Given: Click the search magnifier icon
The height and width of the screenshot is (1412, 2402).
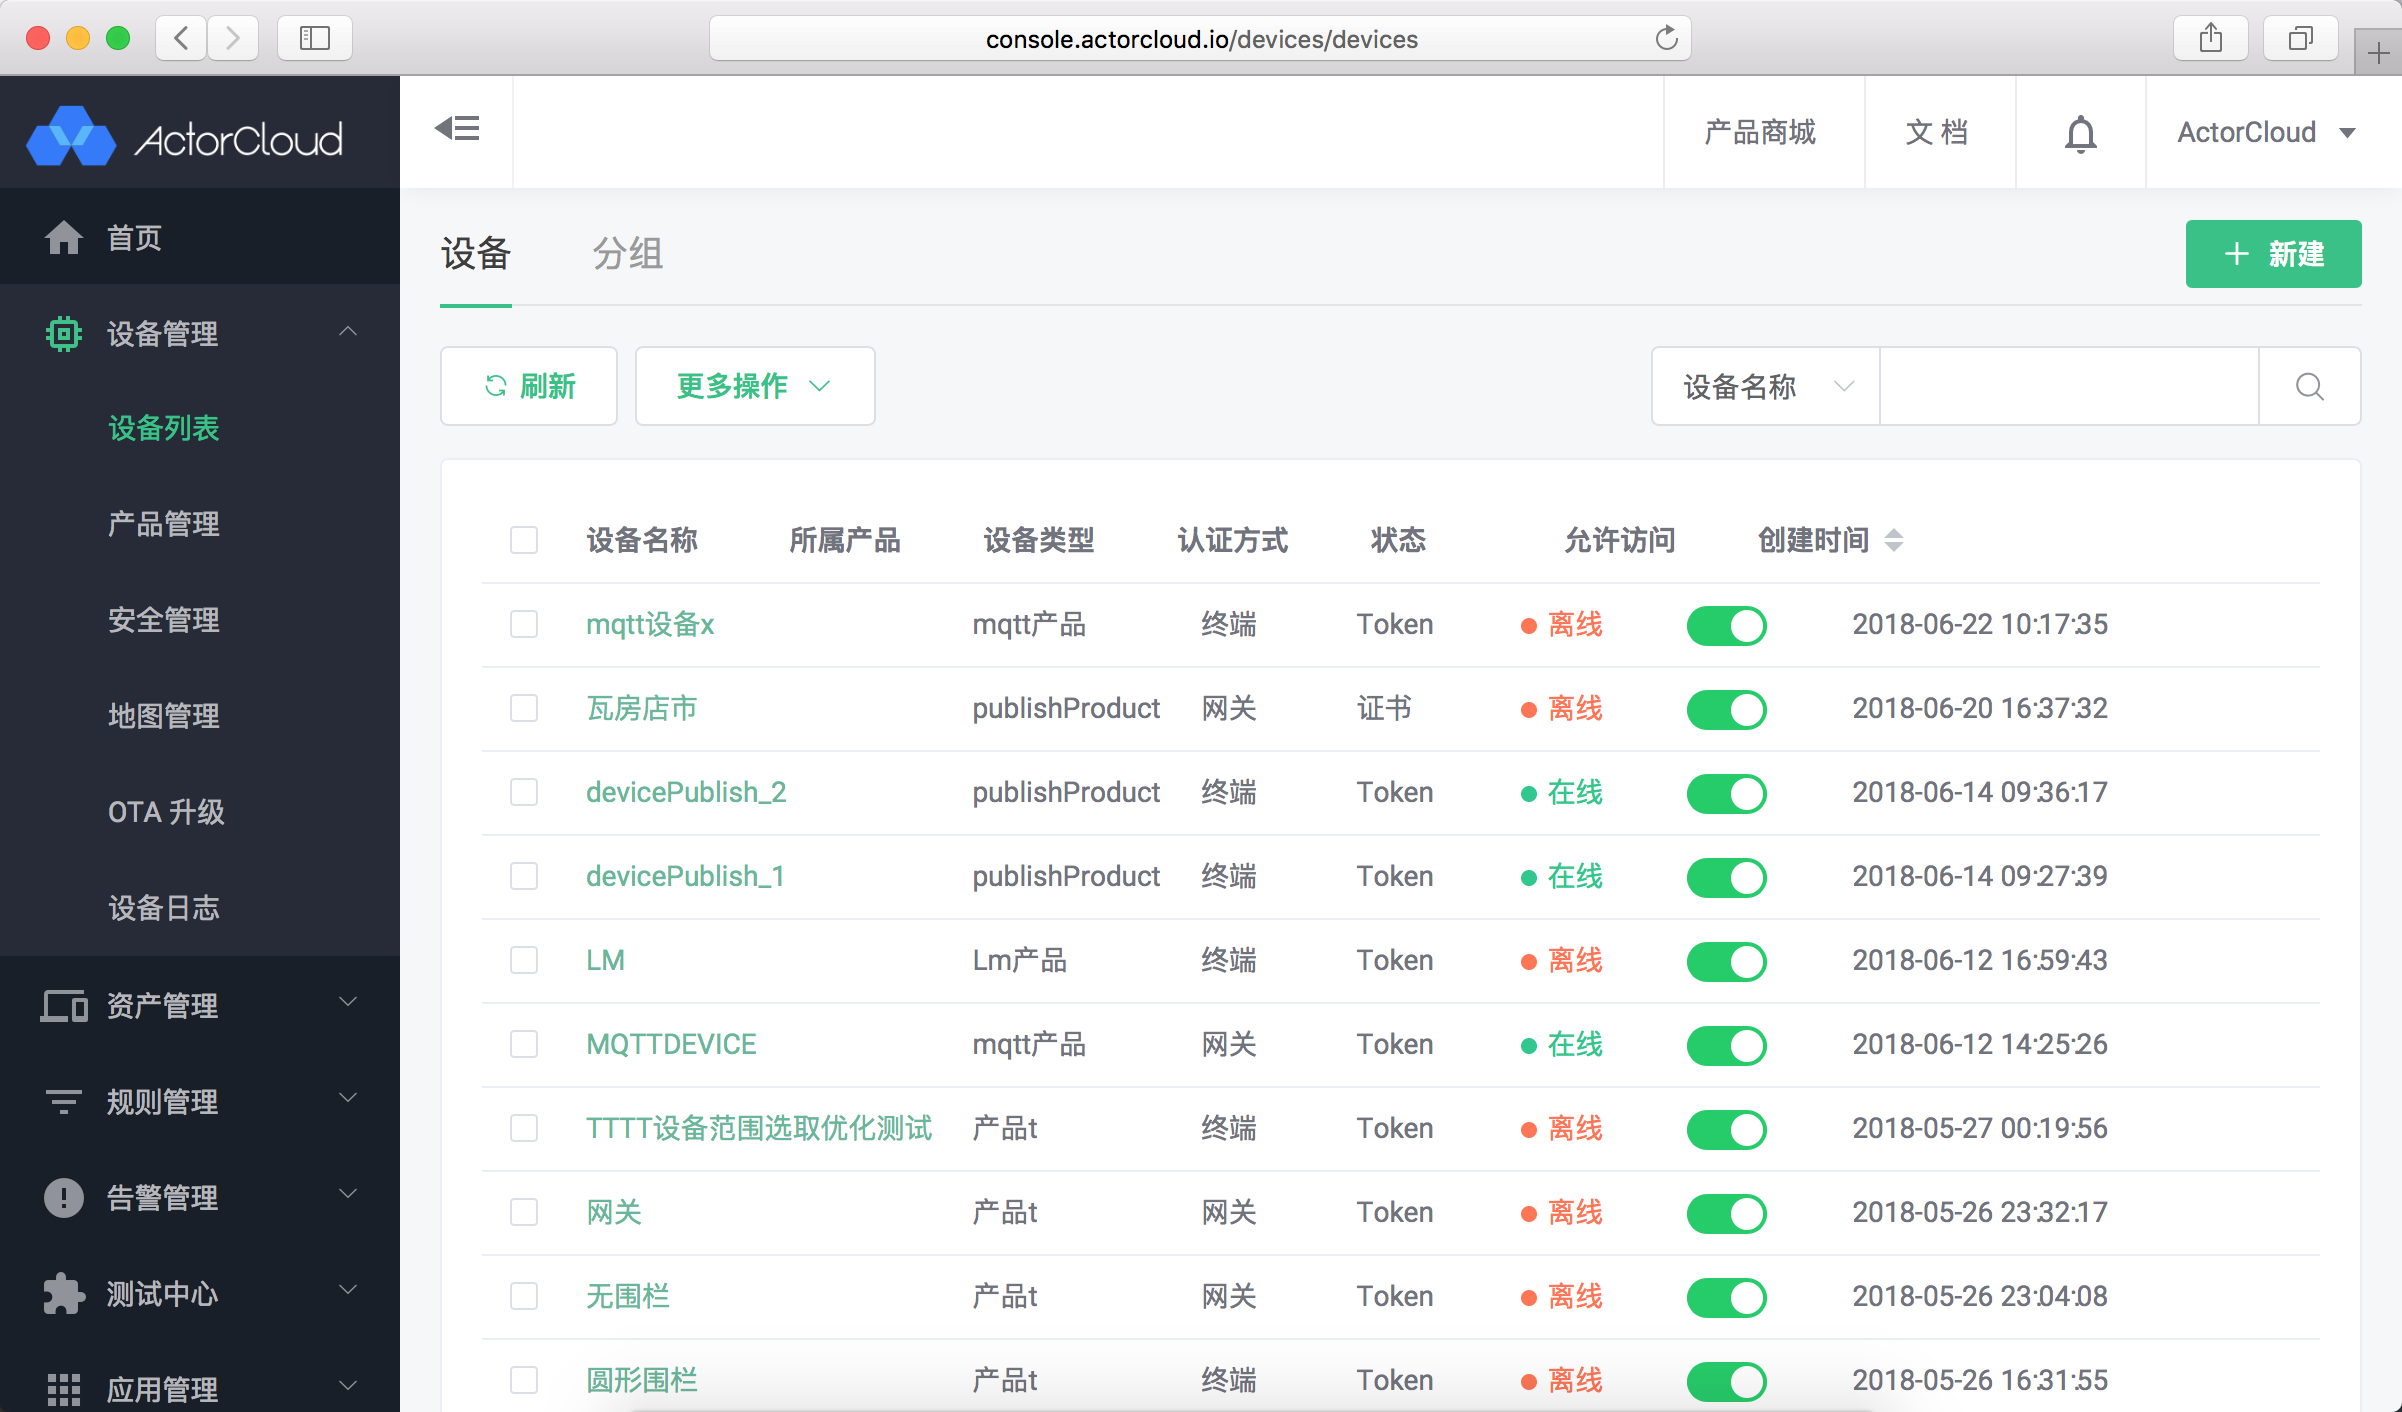Looking at the screenshot, I should point(2309,386).
